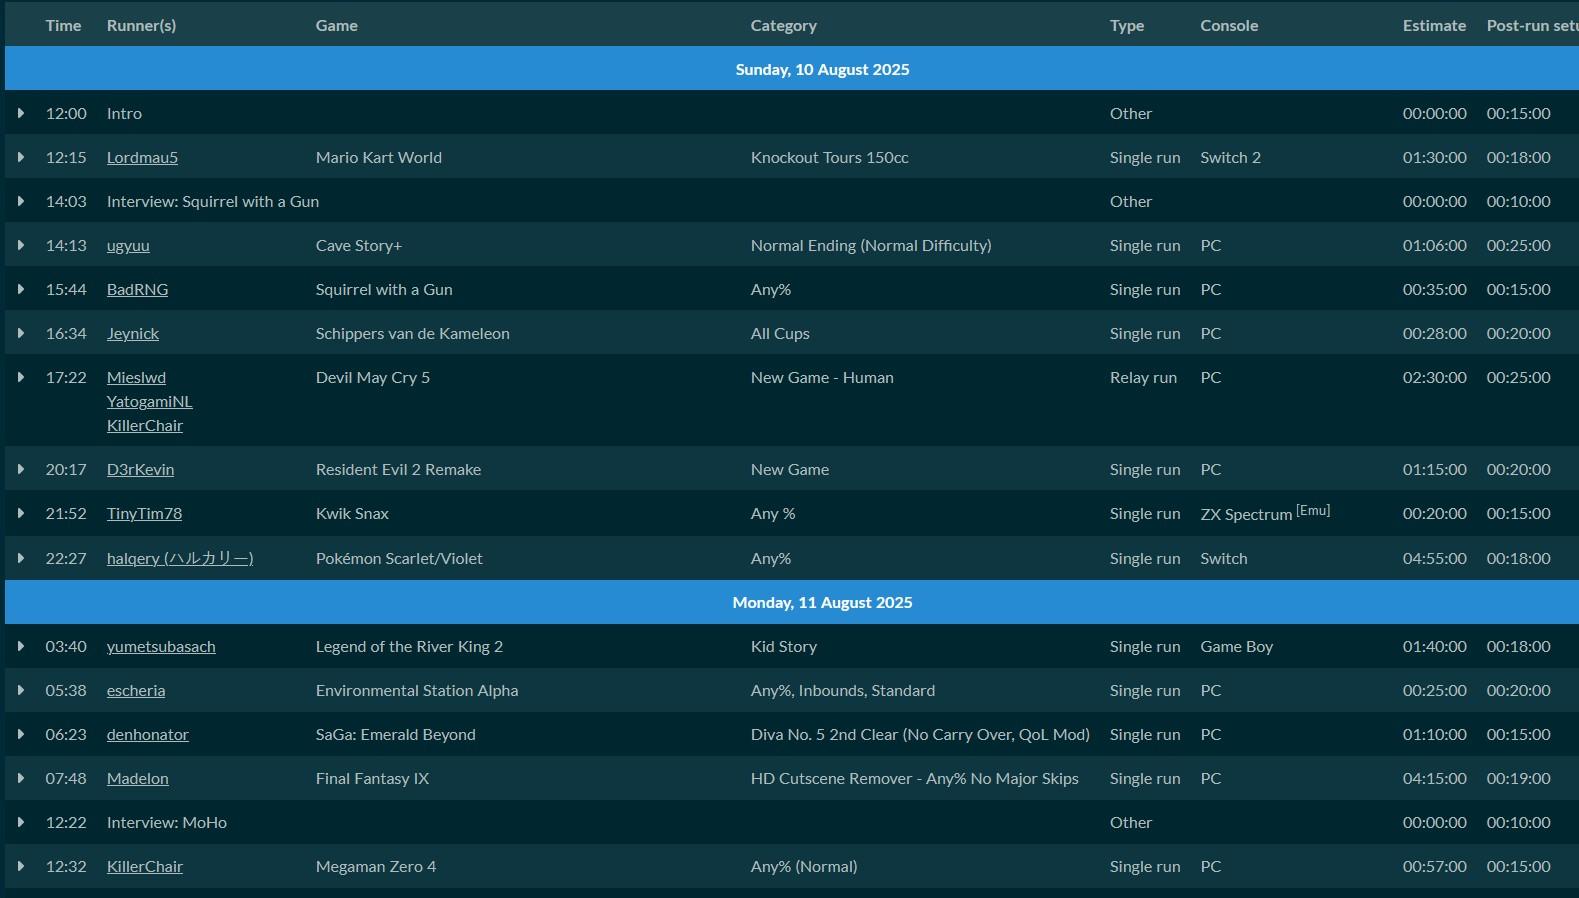Click the Final Fantasy IX game title

[x=372, y=778]
